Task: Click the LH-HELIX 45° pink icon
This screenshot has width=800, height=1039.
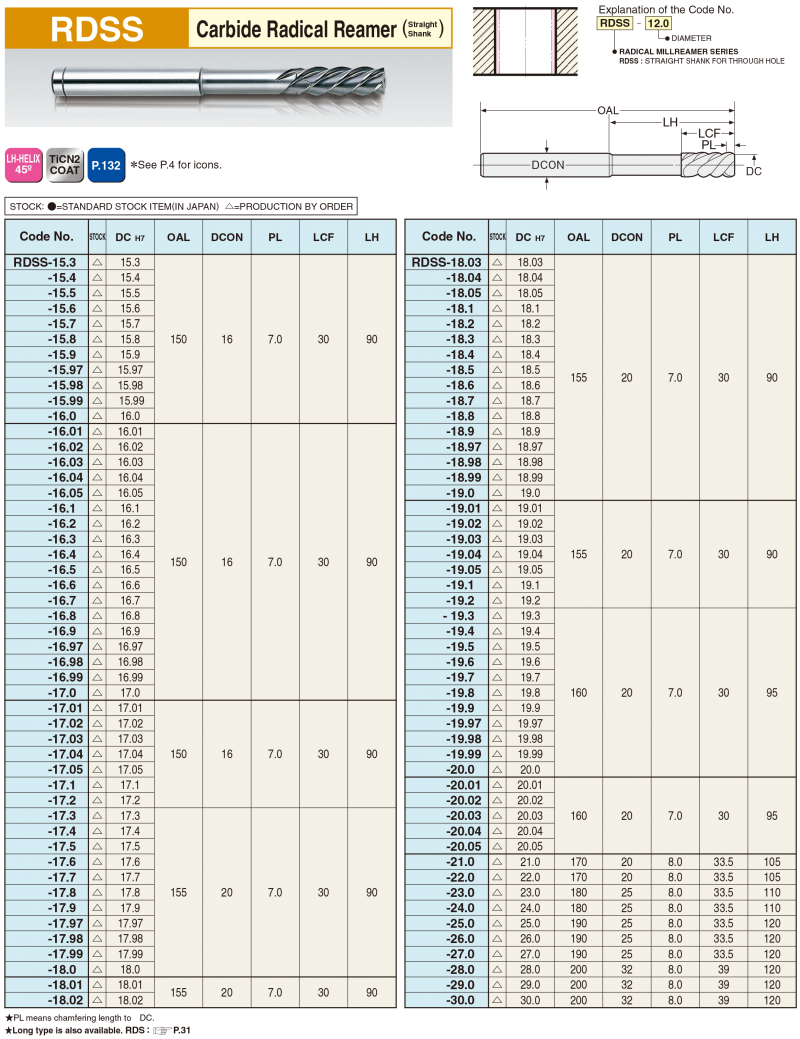Action: point(24,165)
